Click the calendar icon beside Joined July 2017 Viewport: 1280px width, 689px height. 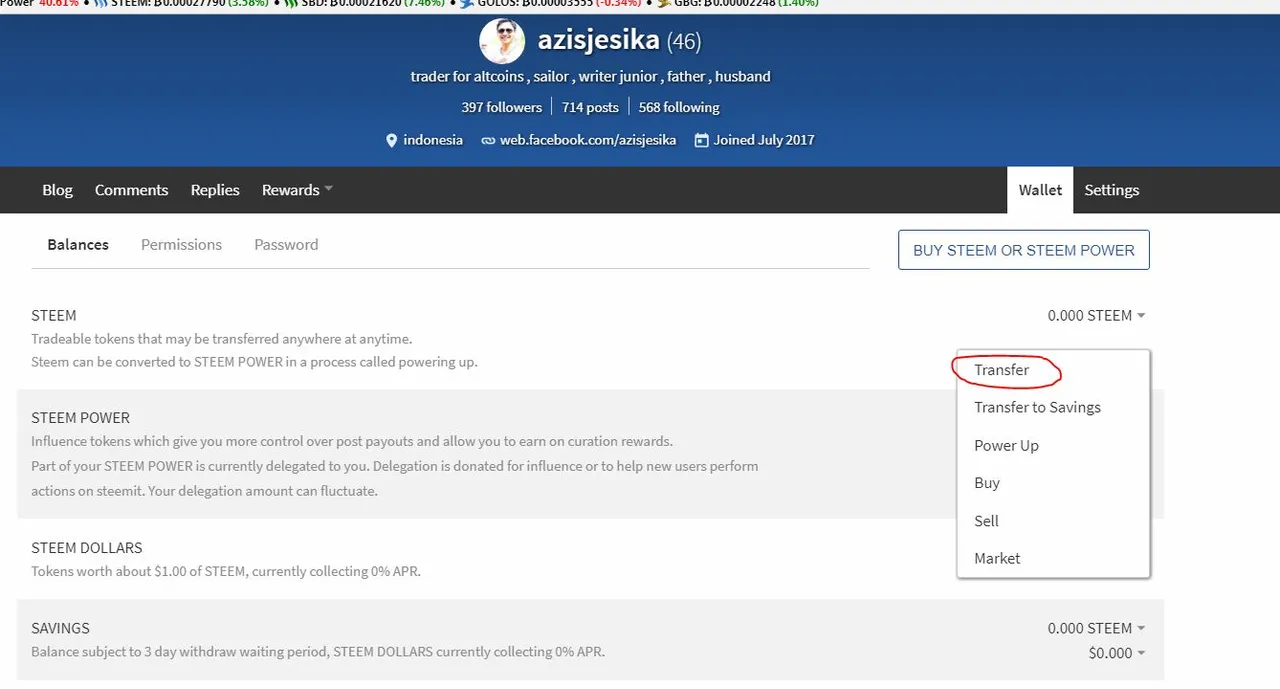pyautogui.click(x=701, y=141)
